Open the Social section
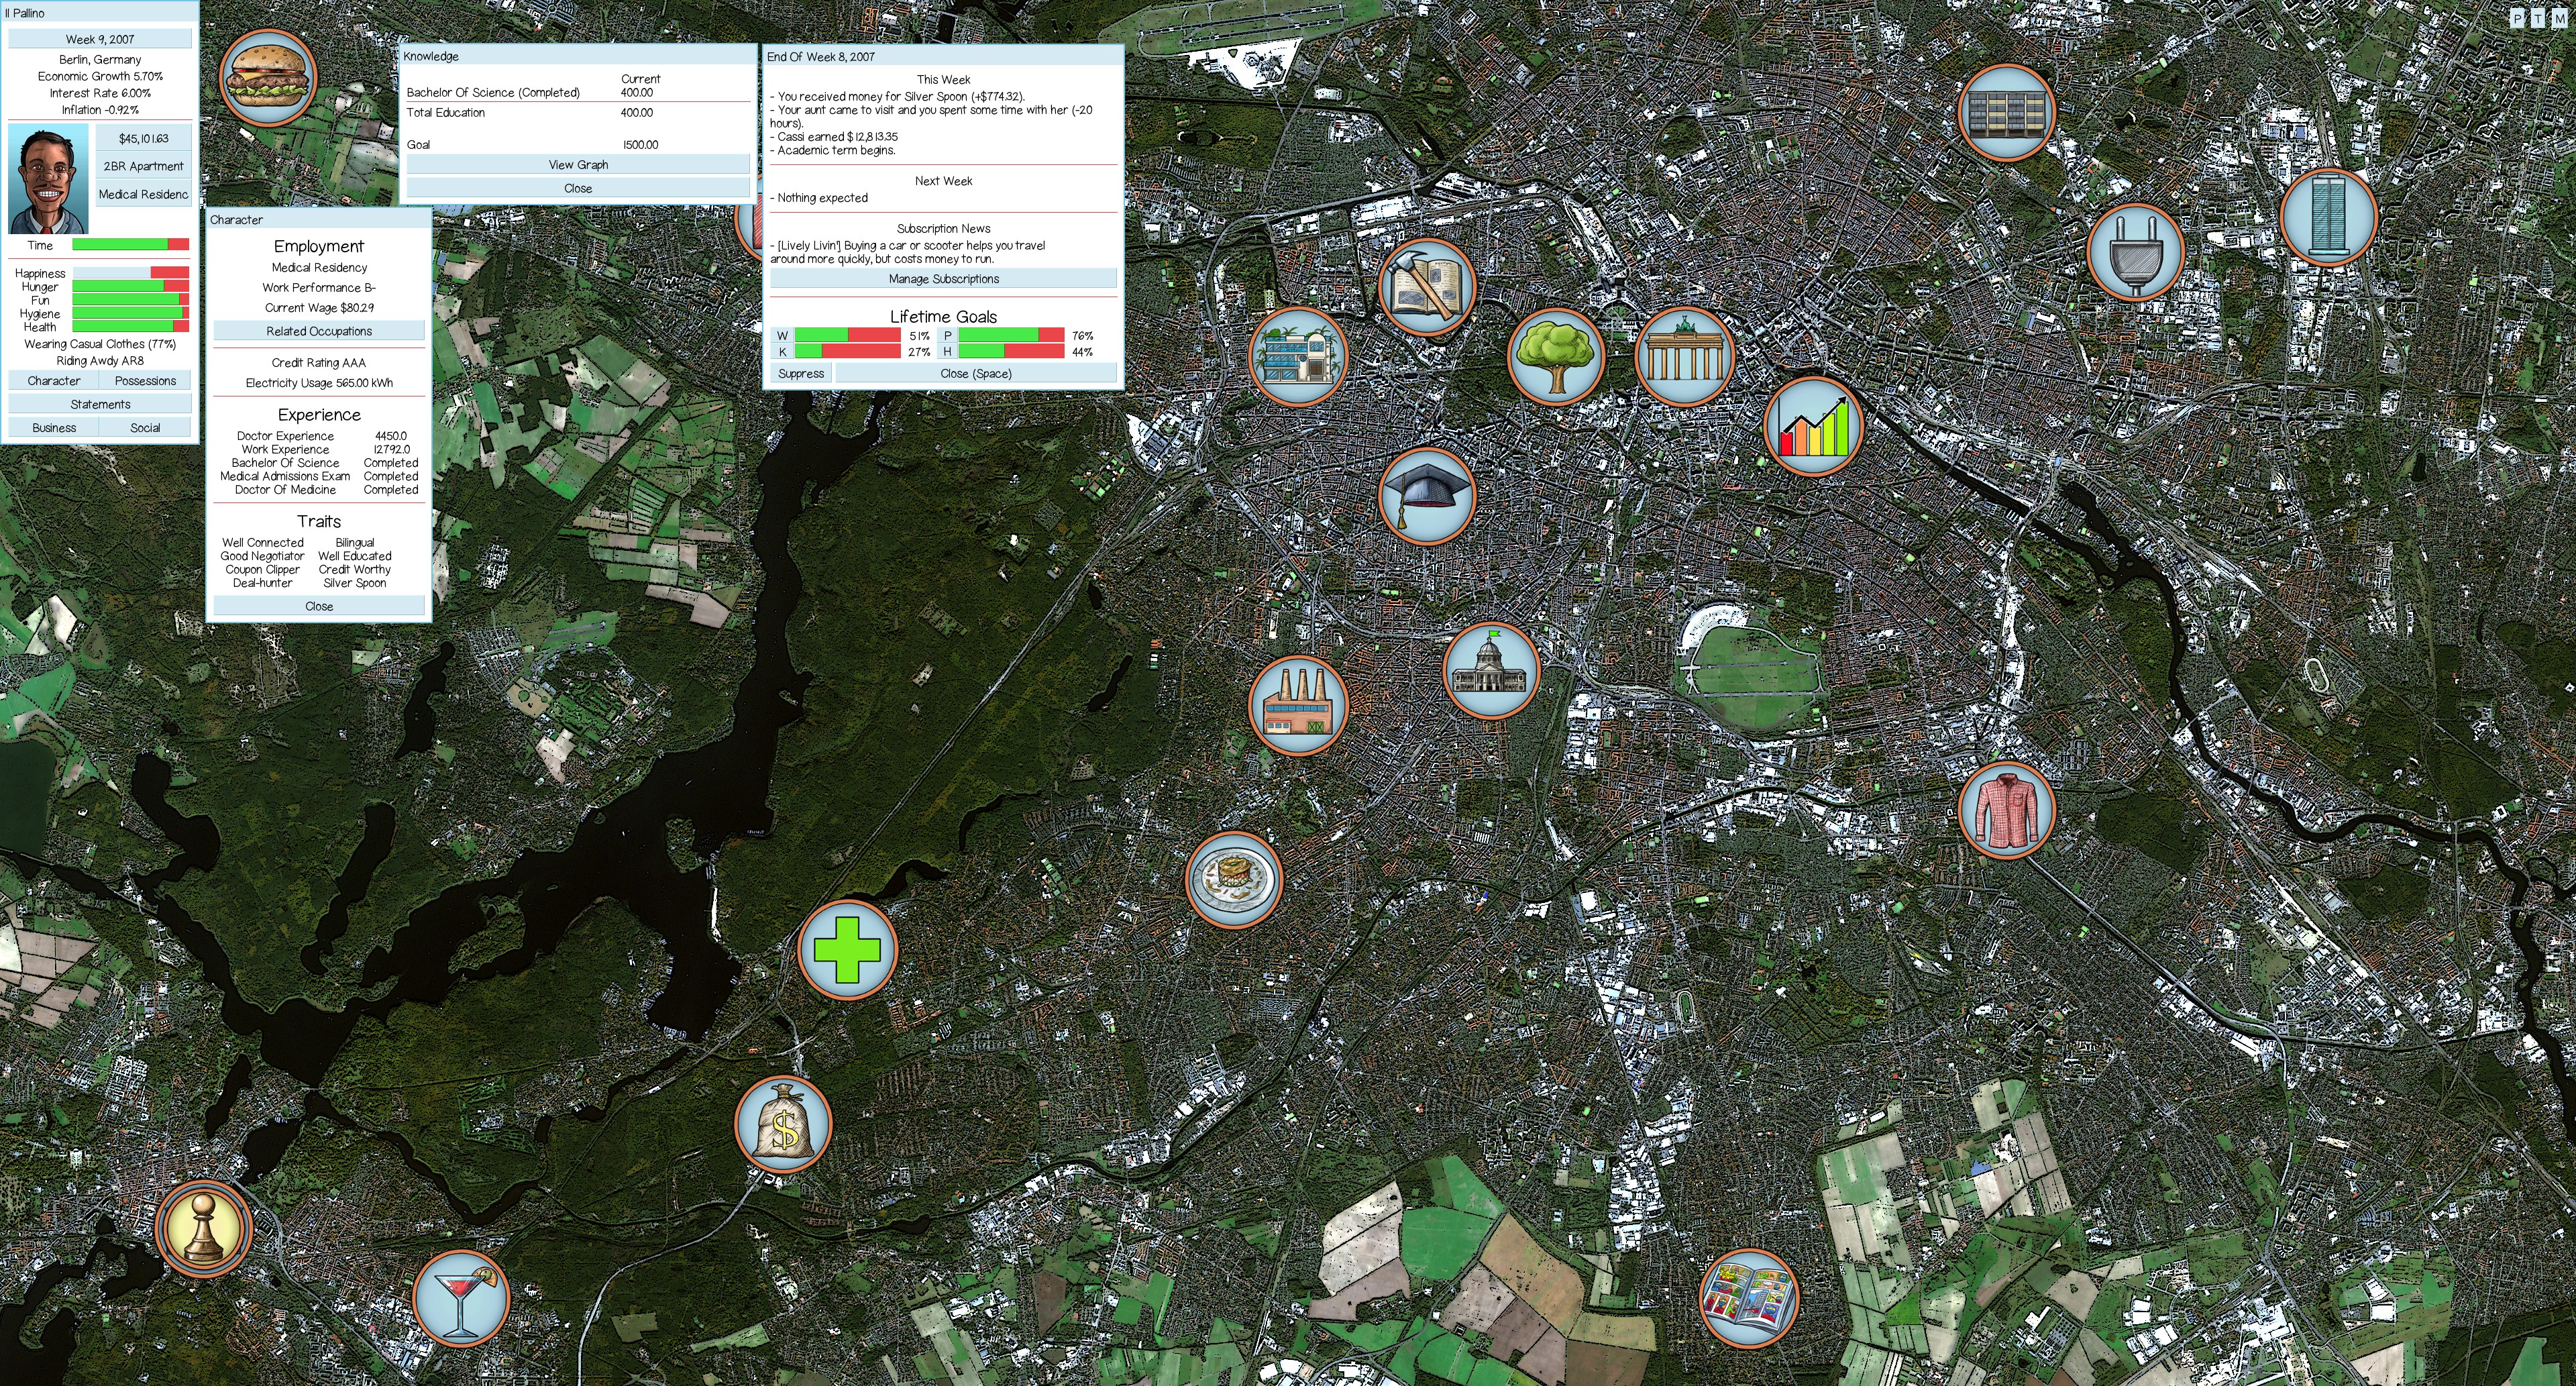 click(145, 427)
